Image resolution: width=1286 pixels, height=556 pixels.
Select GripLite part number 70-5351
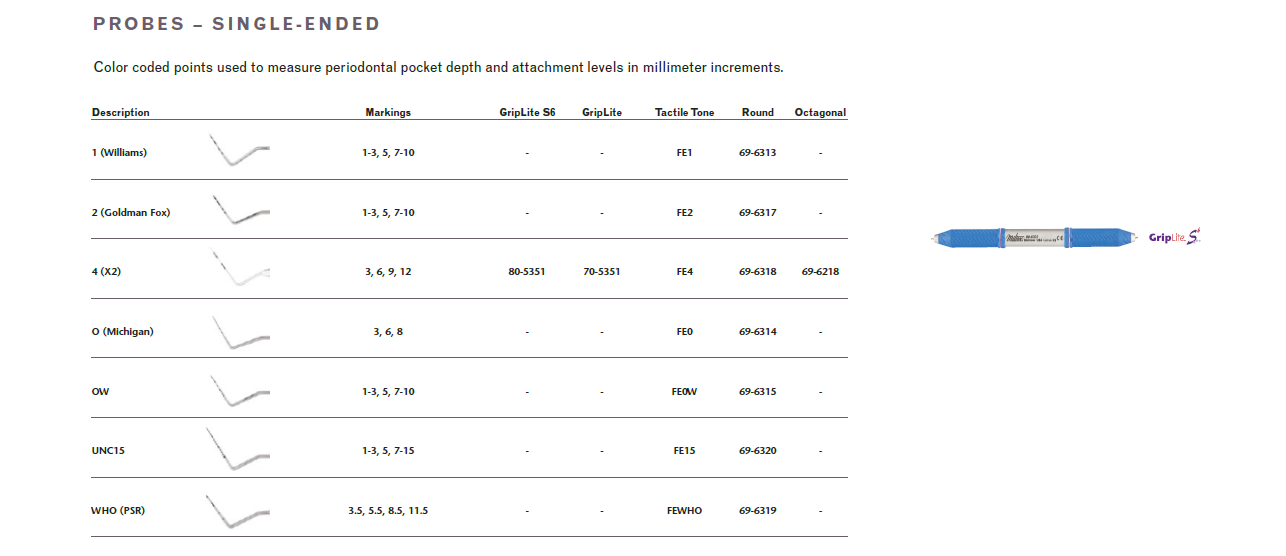(x=602, y=272)
